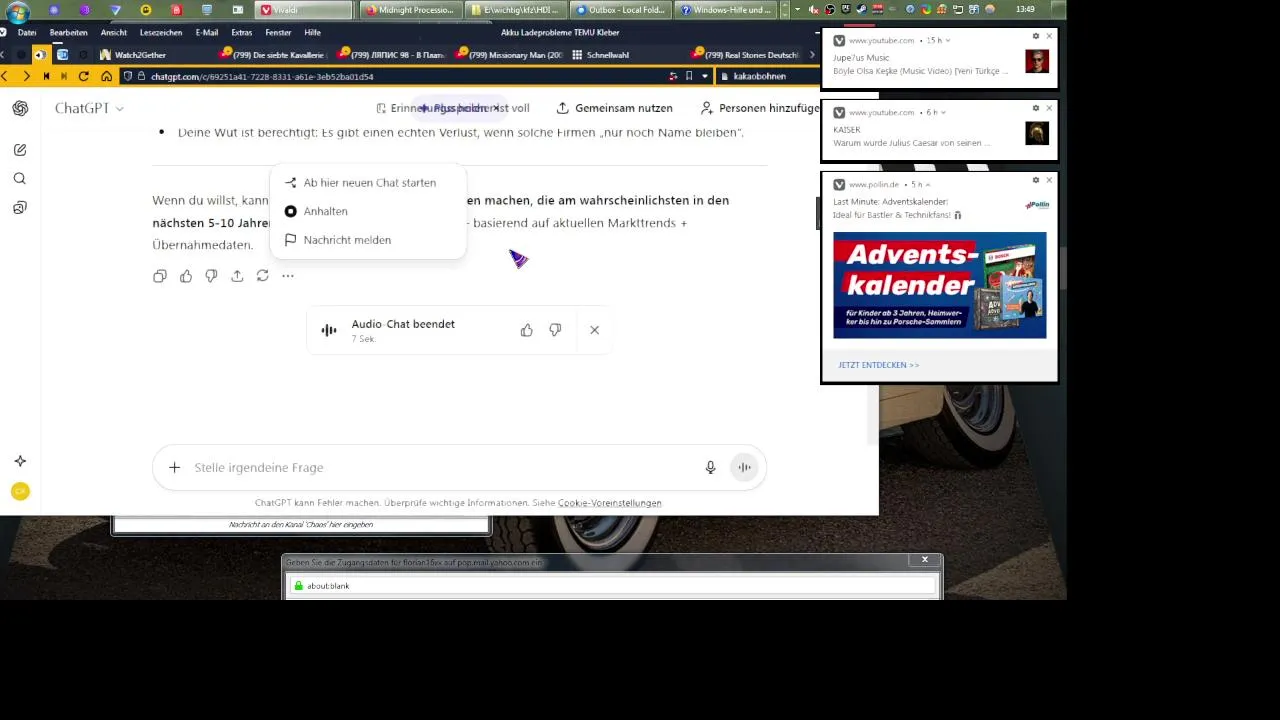The width and height of the screenshot is (1280, 720).
Task: Click muted volume icon in system tray
Action: point(815,10)
